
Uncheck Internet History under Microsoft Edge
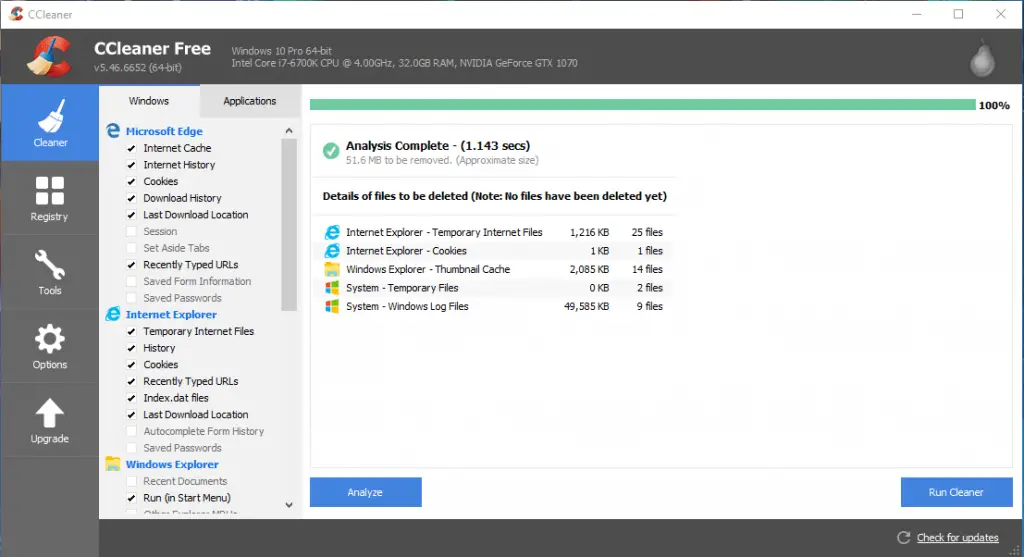(131, 165)
